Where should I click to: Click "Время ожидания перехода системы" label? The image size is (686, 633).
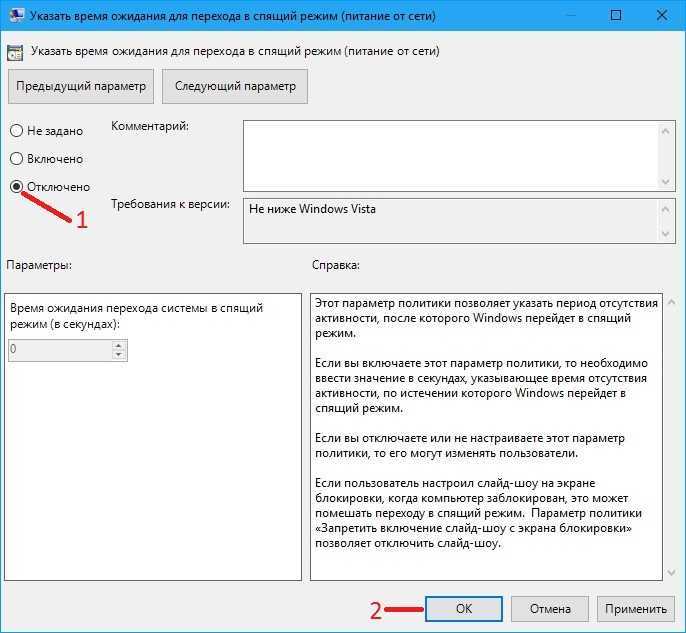[x=136, y=316]
